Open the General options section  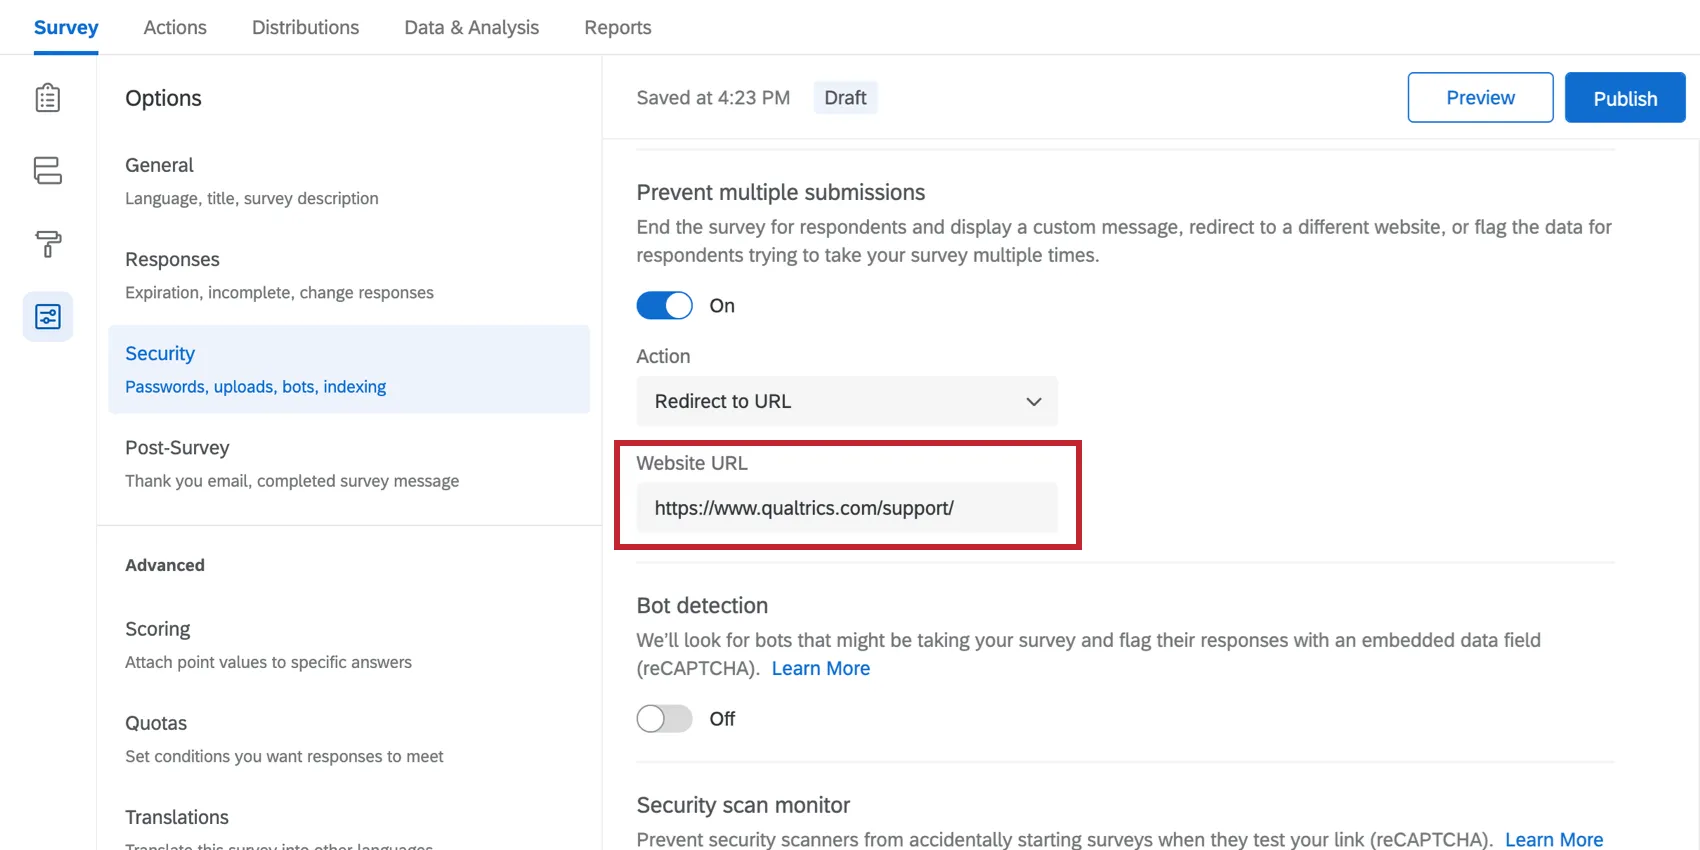[x=160, y=166]
